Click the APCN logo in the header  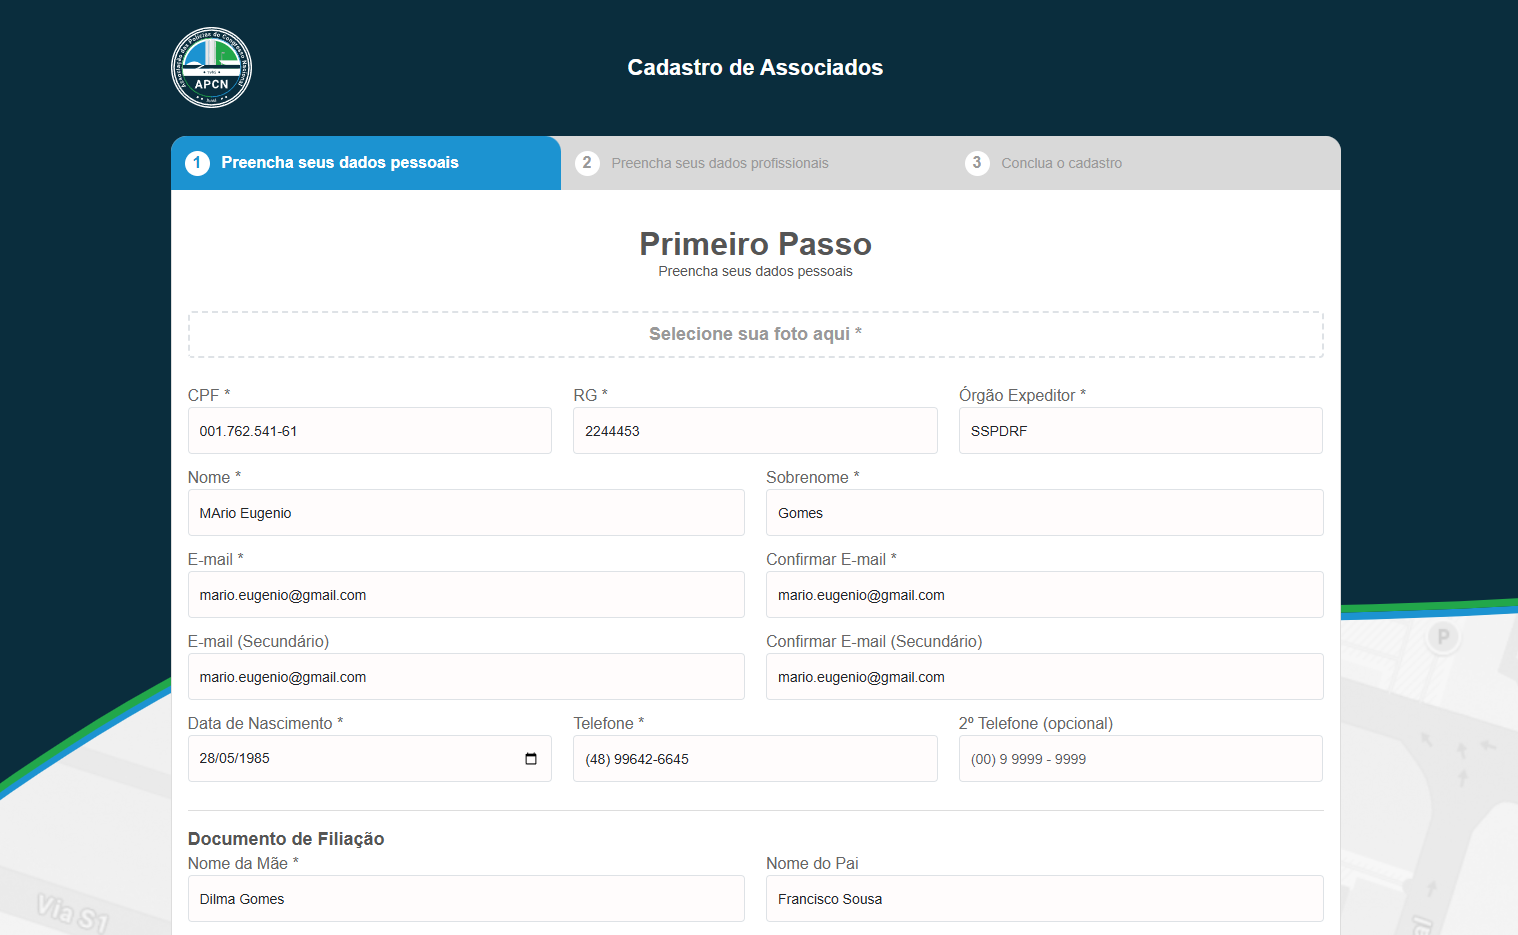pos(211,67)
